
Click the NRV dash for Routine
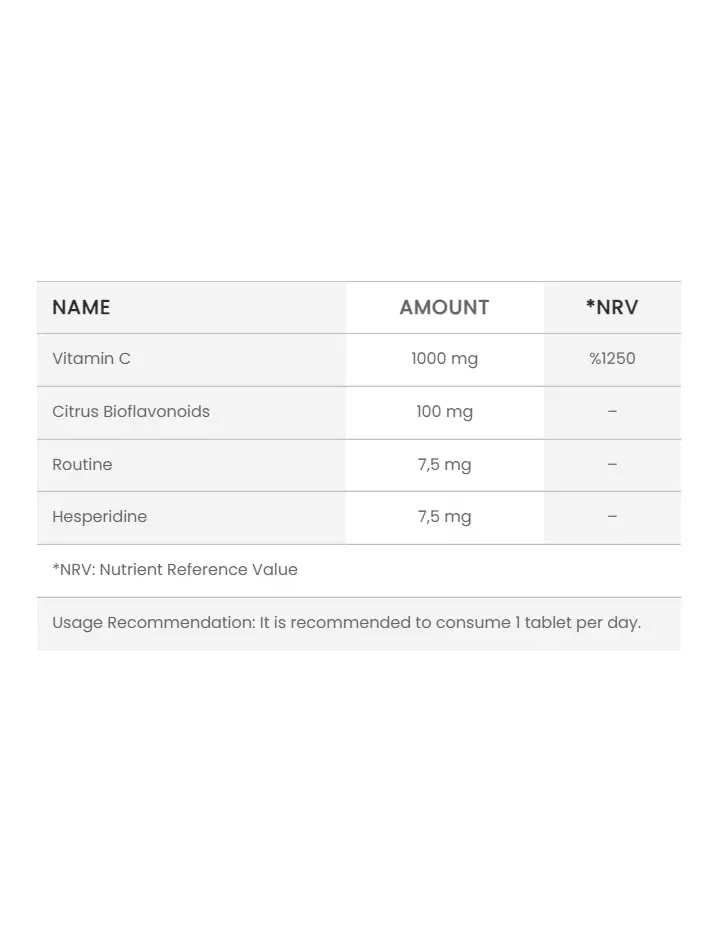[x=612, y=464]
